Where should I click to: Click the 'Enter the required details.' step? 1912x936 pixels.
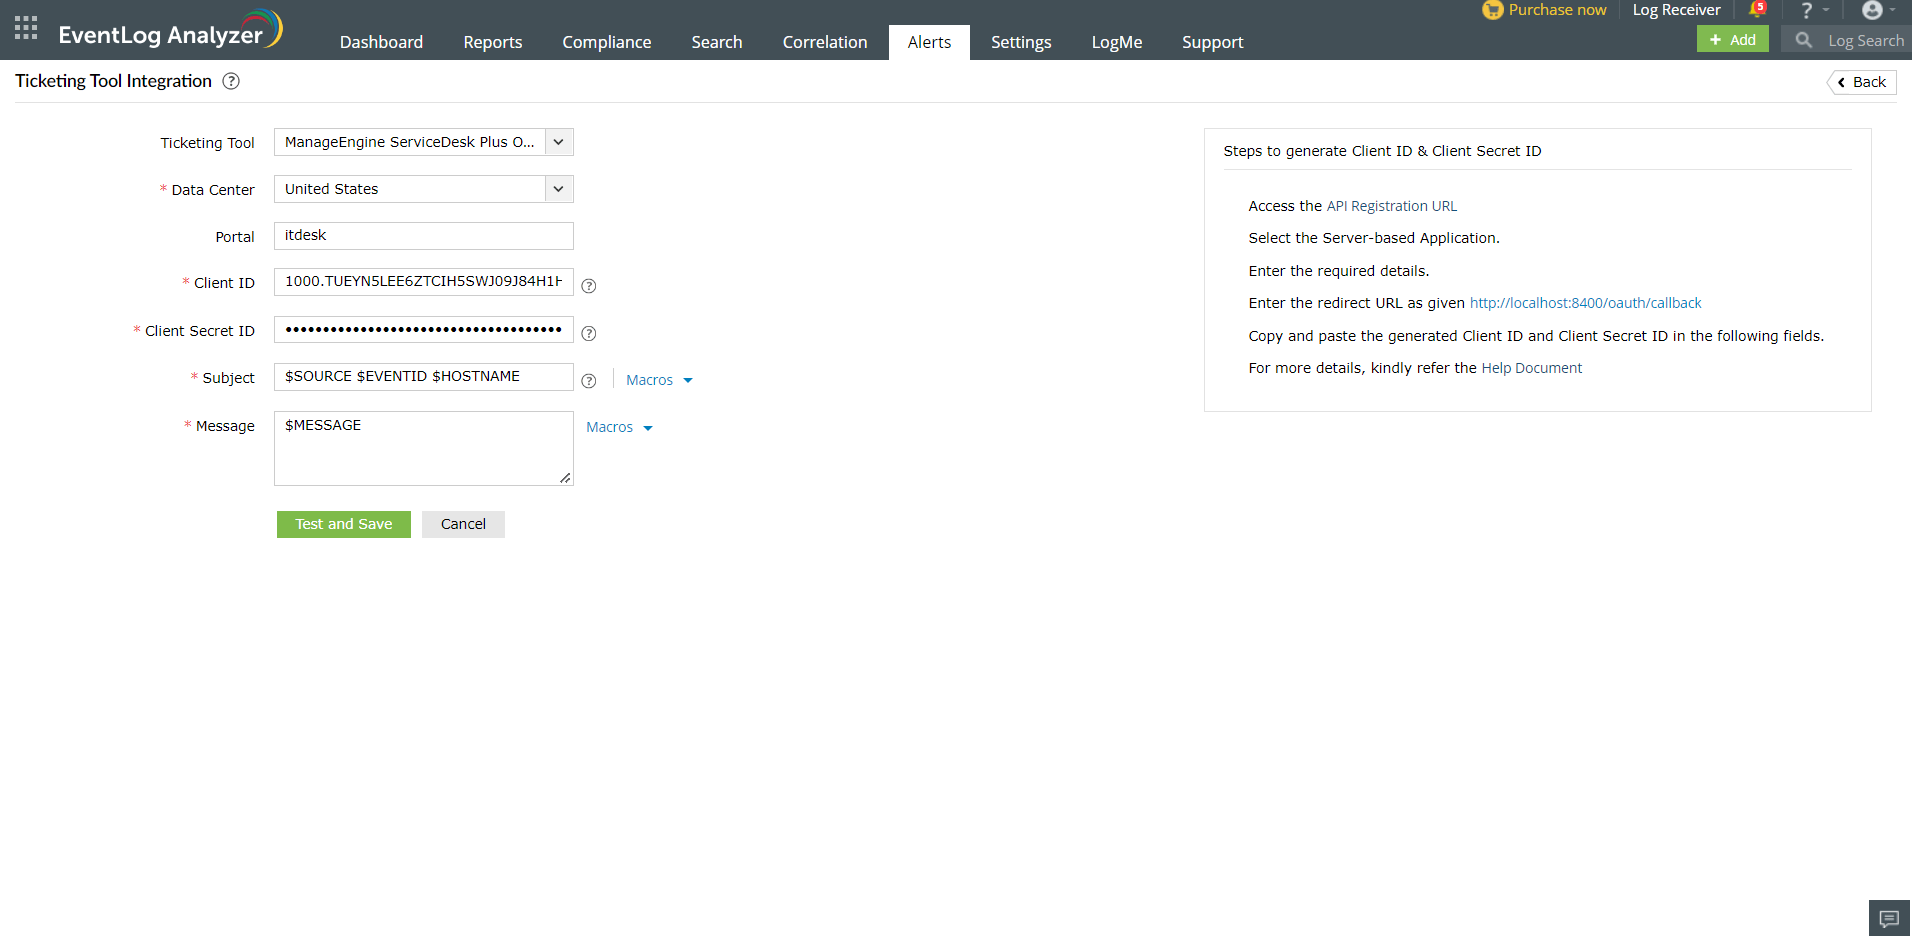[x=1339, y=271]
